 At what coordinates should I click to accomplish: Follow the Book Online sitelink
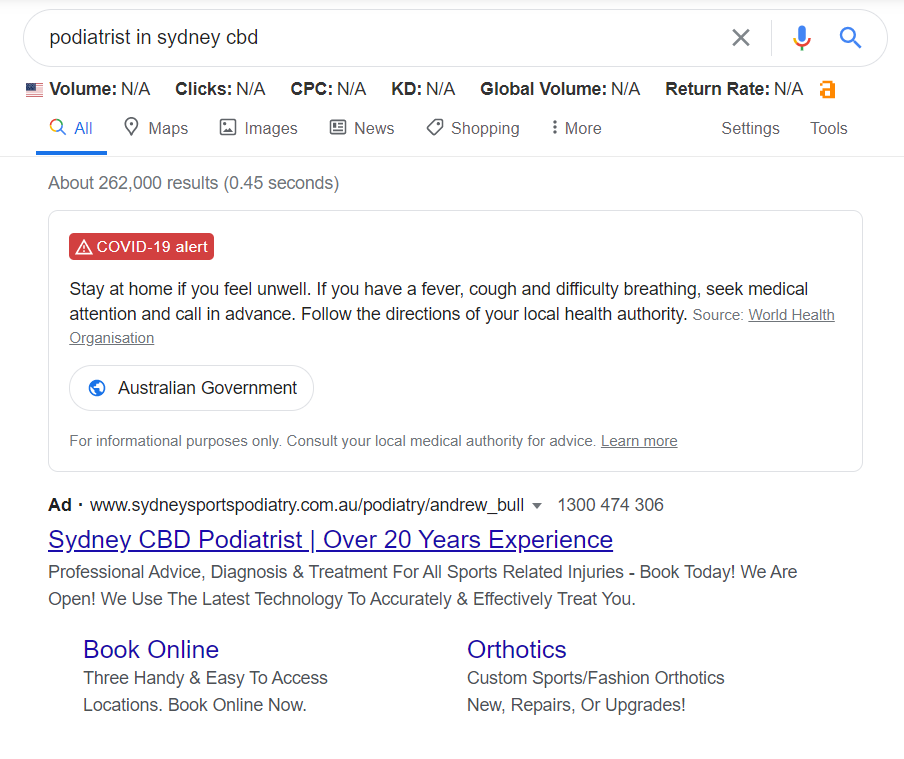click(x=151, y=650)
